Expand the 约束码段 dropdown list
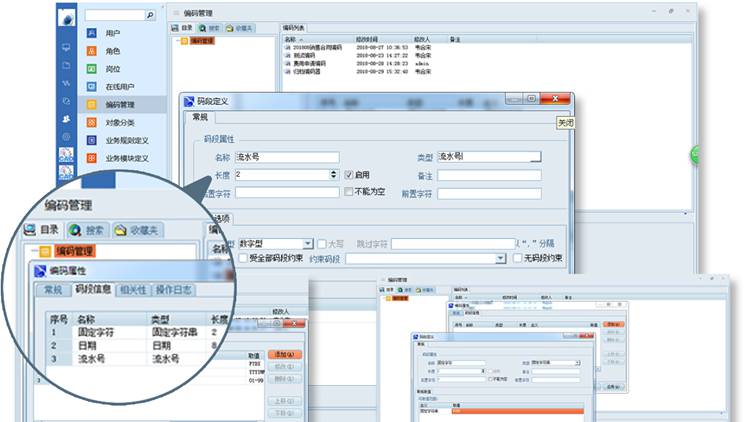750x422 pixels. tap(500, 258)
